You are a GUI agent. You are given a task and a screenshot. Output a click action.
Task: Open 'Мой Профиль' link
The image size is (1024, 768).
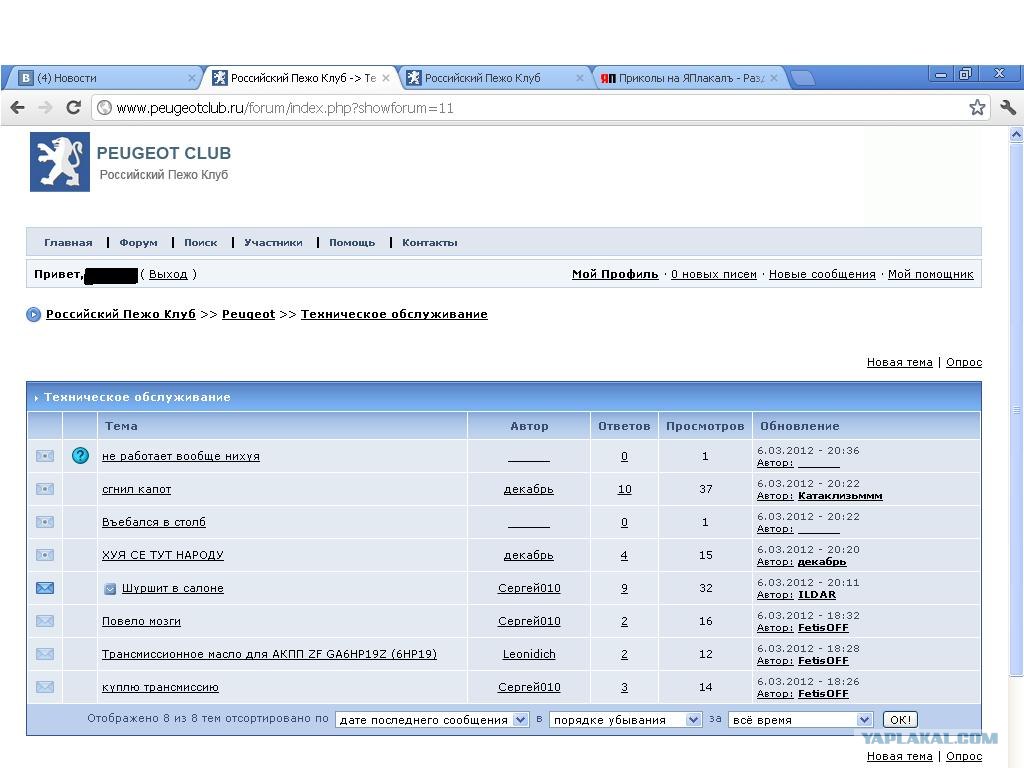pos(615,274)
